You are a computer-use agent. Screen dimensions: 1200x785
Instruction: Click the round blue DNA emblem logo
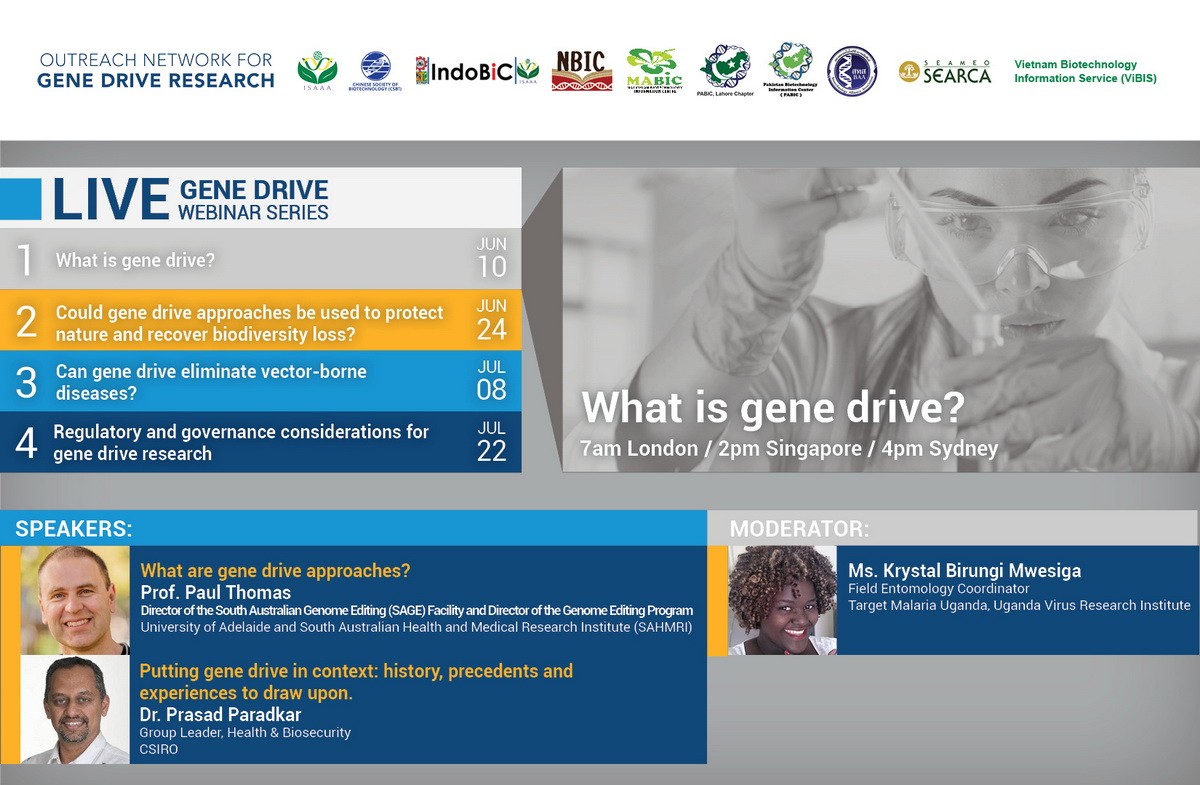tap(852, 71)
